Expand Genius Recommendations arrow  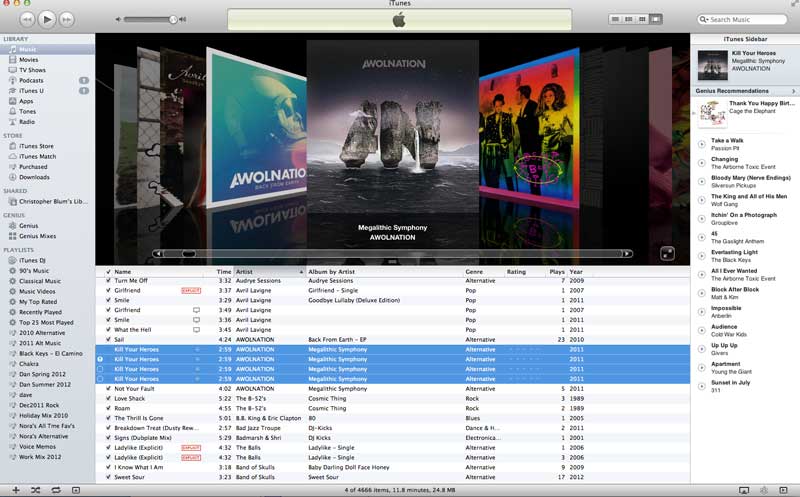pyautogui.click(x=793, y=91)
